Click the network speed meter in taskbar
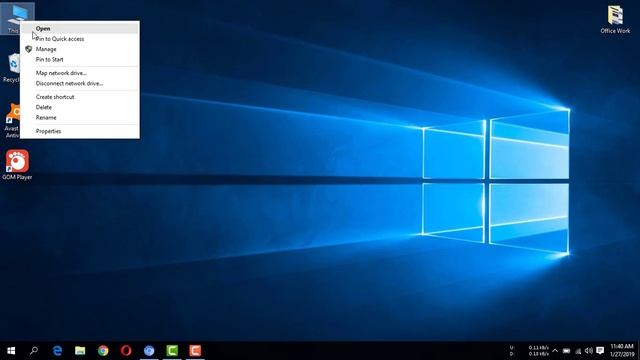The image size is (640, 360). click(530, 351)
